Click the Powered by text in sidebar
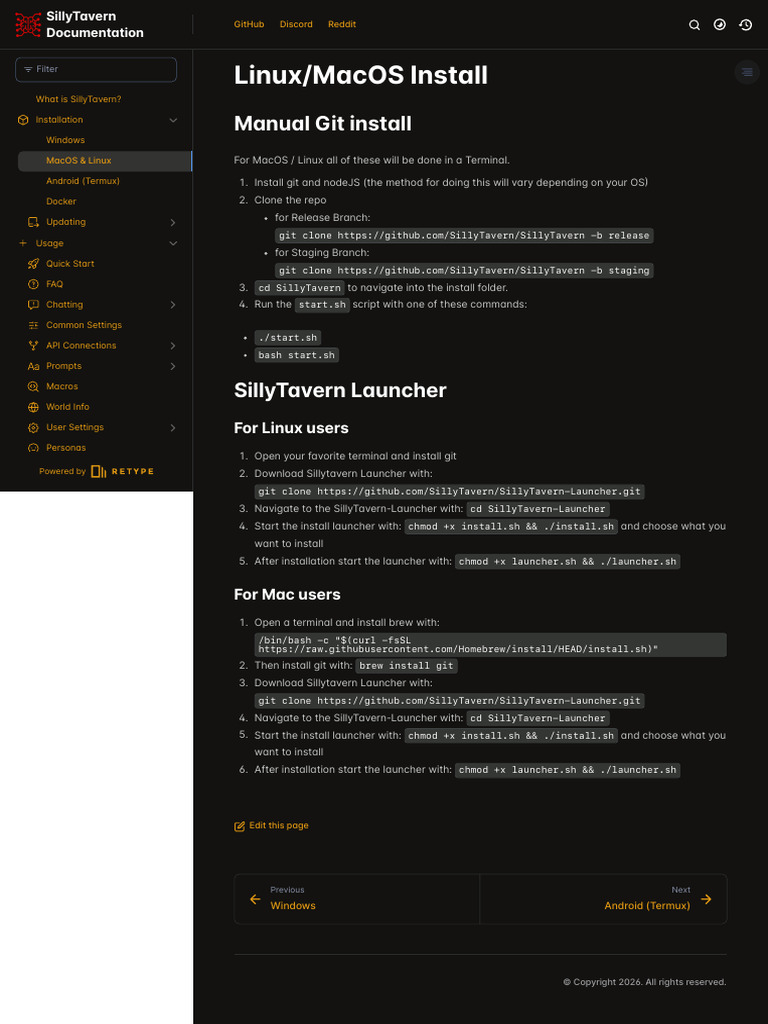The height and width of the screenshot is (1024, 768). coord(62,472)
